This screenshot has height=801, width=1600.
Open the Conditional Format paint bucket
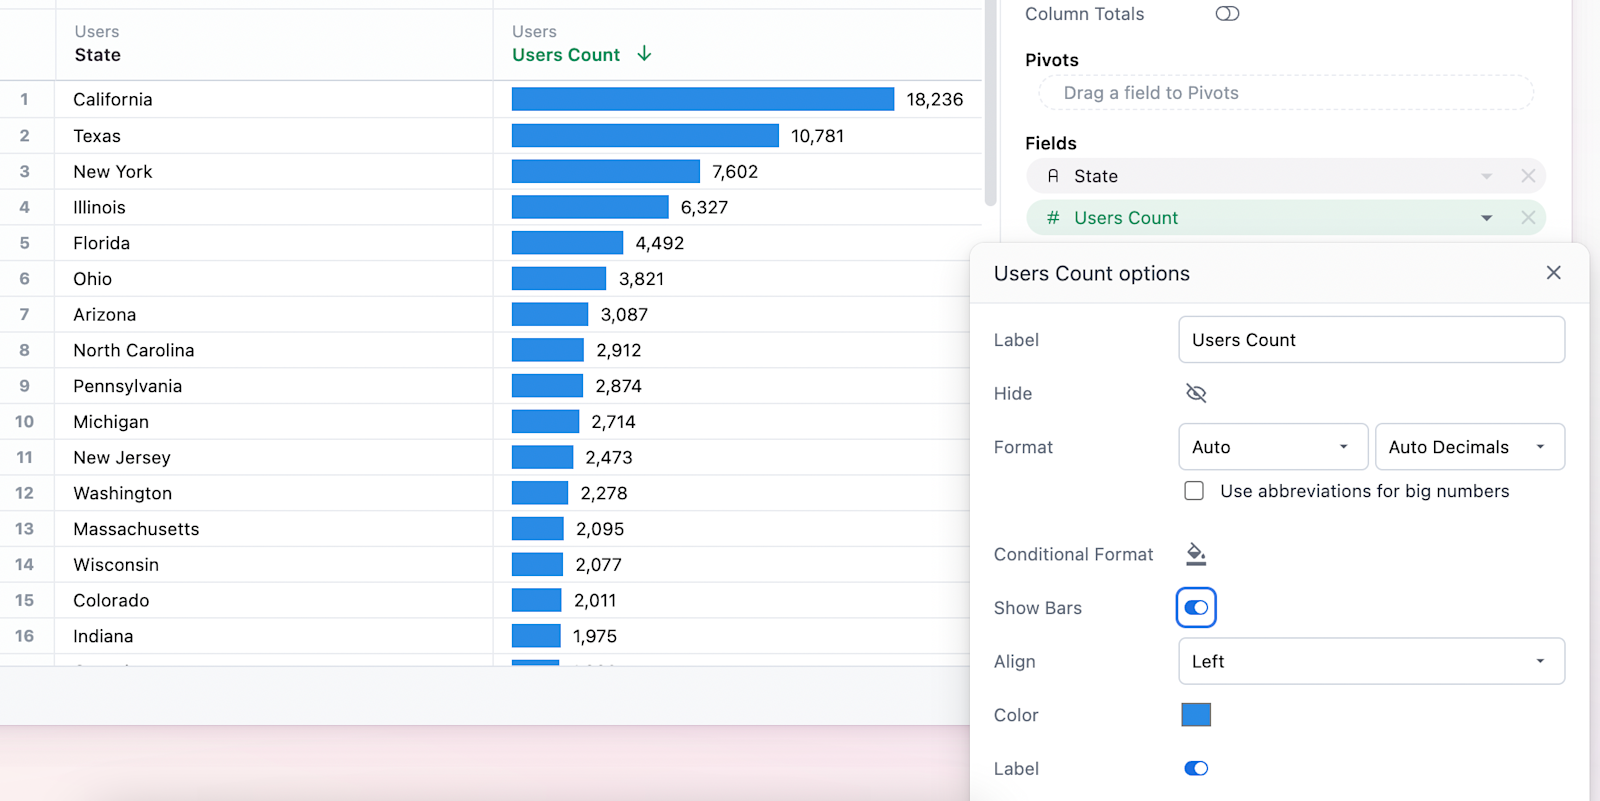click(x=1196, y=554)
